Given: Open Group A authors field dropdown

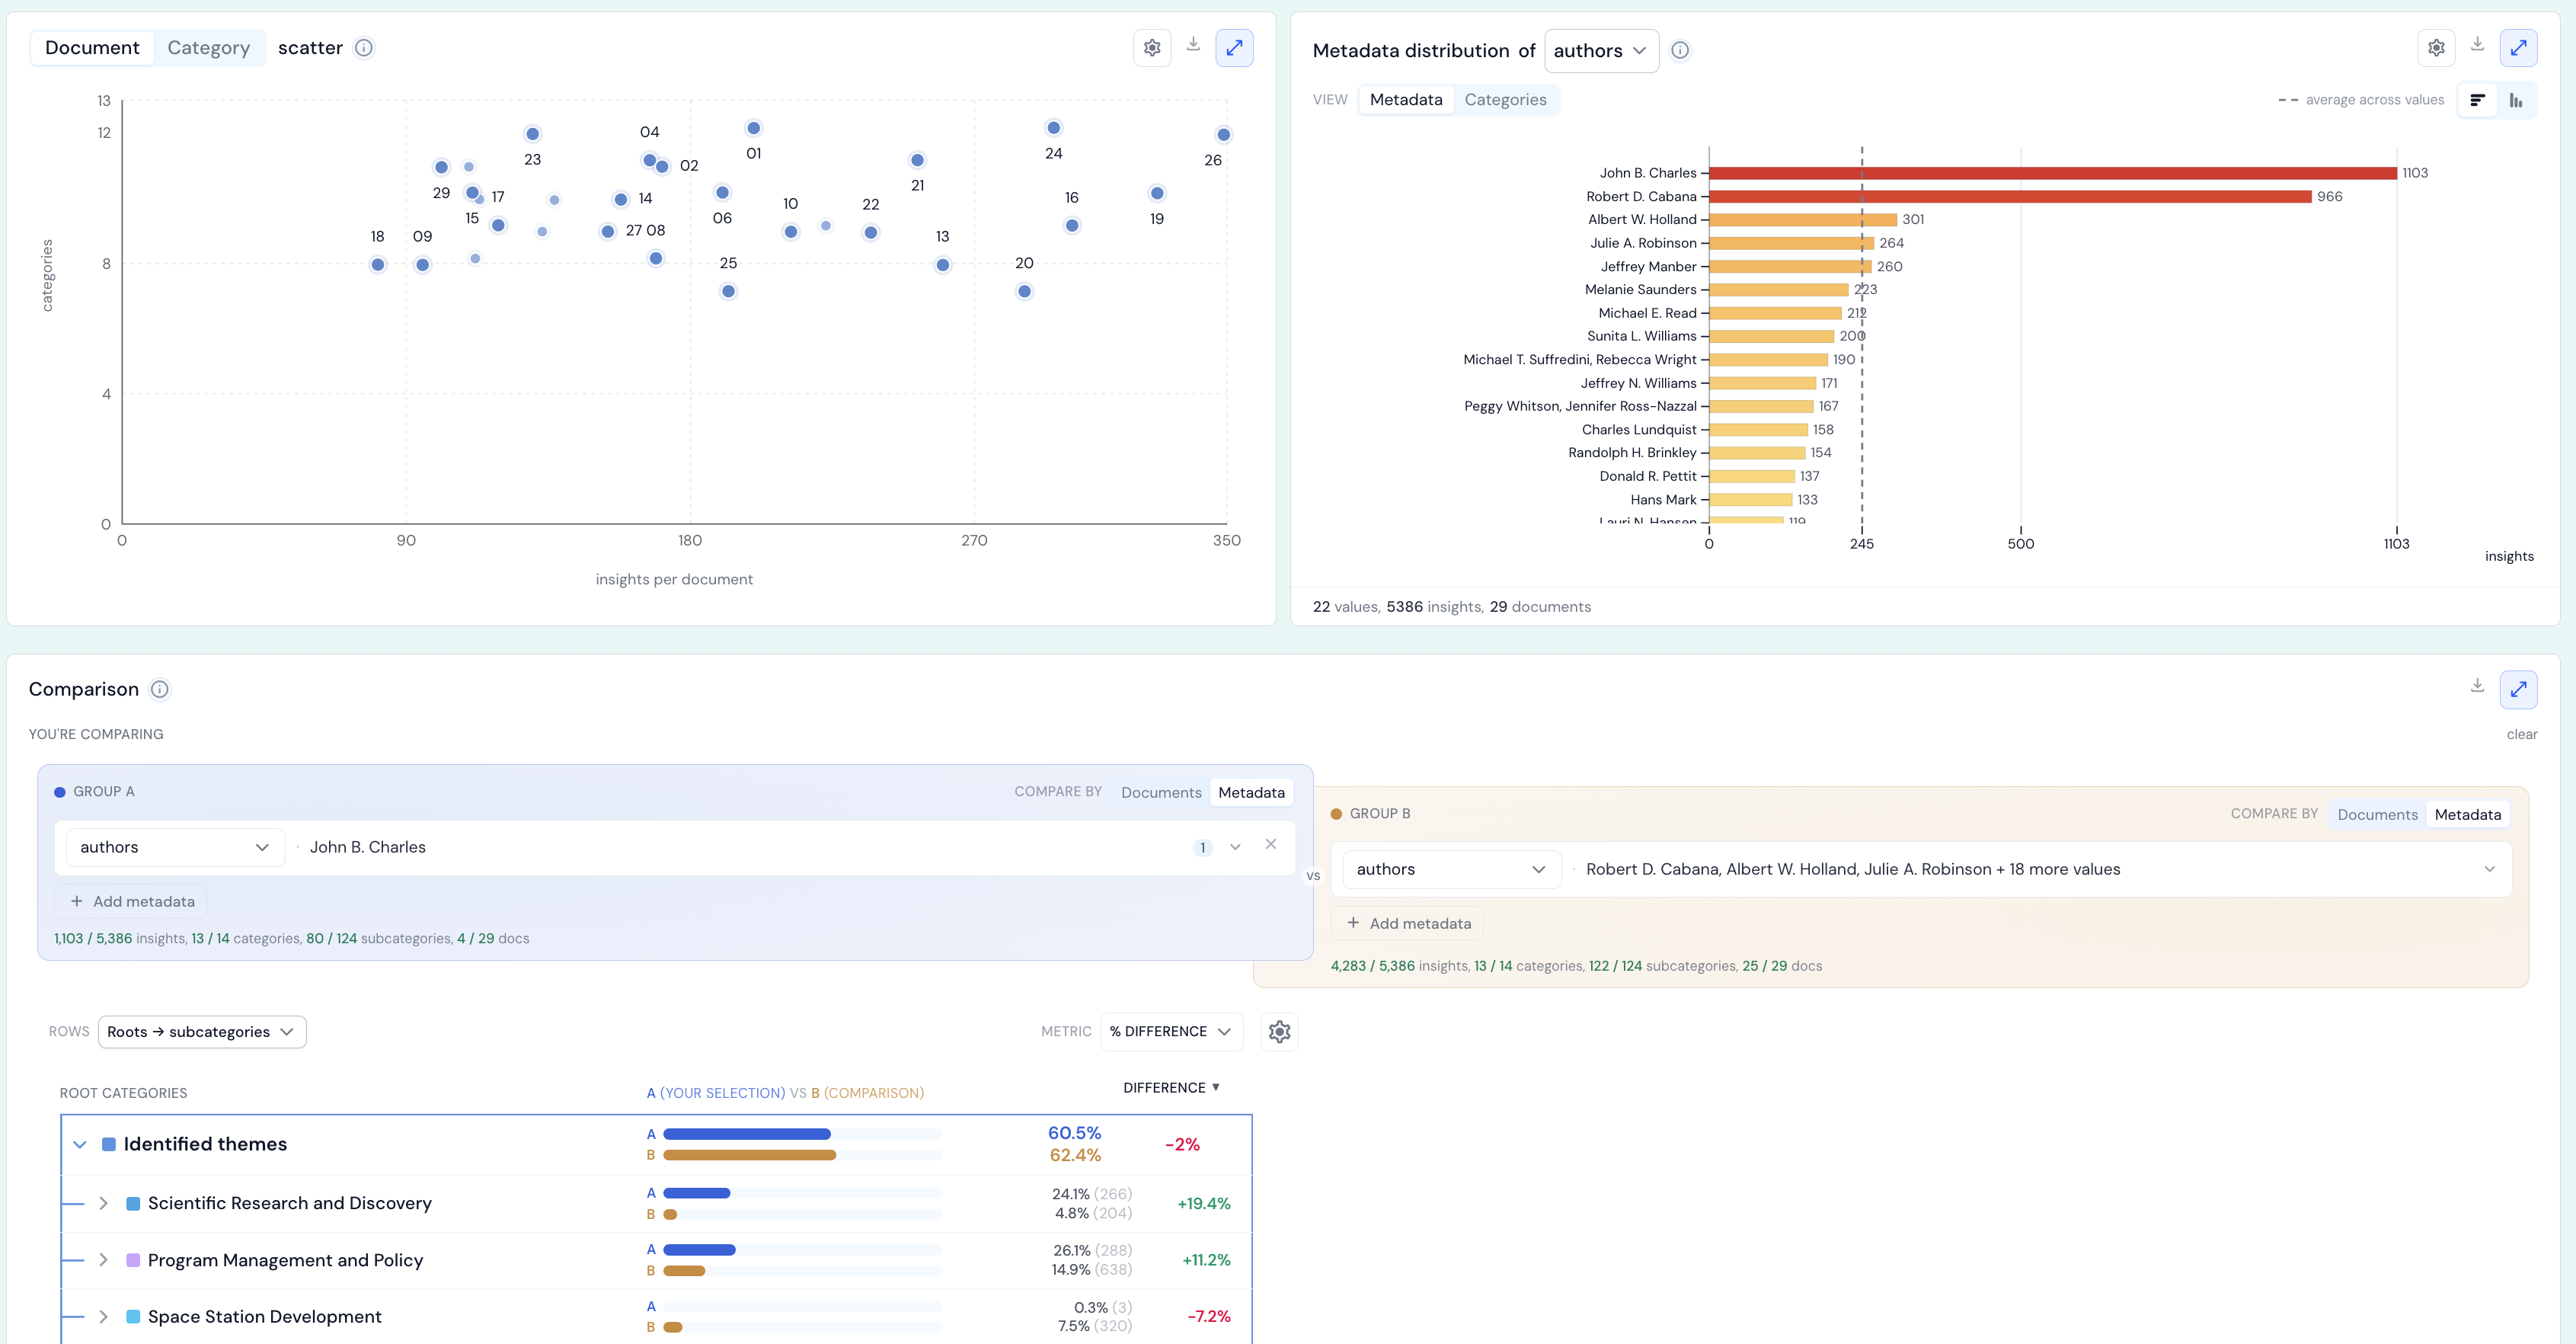Looking at the screenshot, I should click(x=175, y=847).
